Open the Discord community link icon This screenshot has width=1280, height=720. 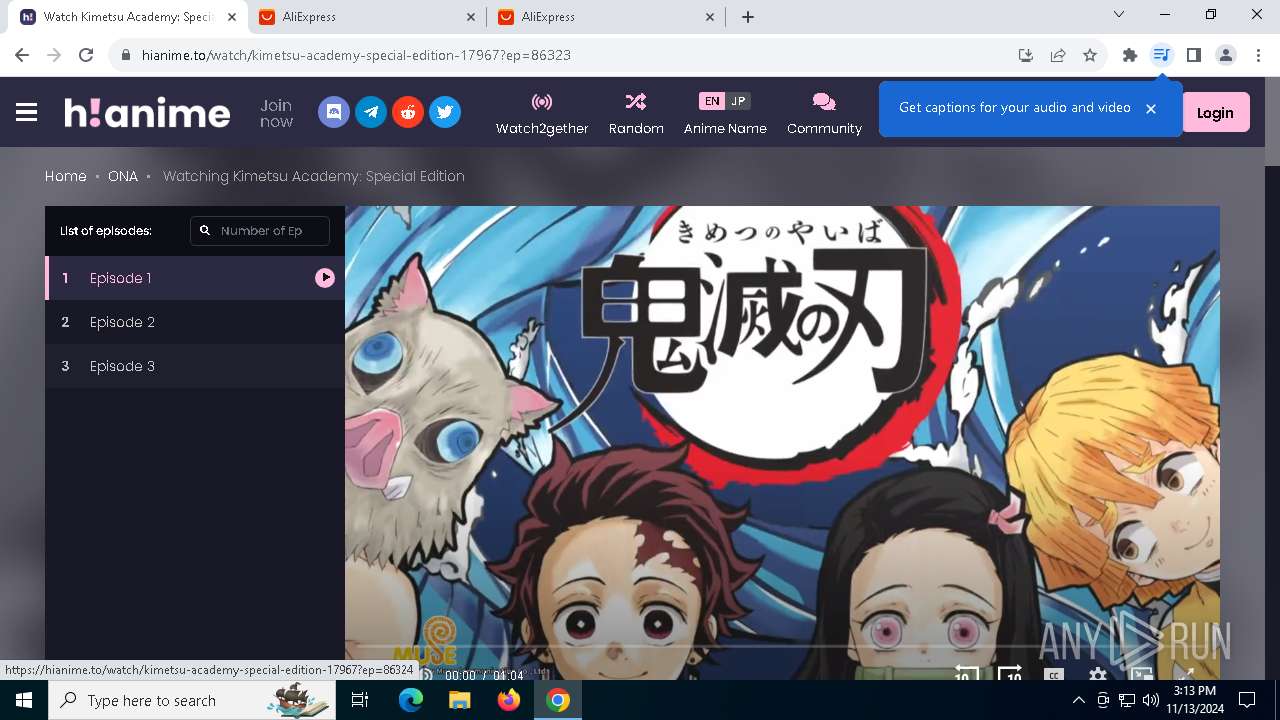tap(334, 112)
